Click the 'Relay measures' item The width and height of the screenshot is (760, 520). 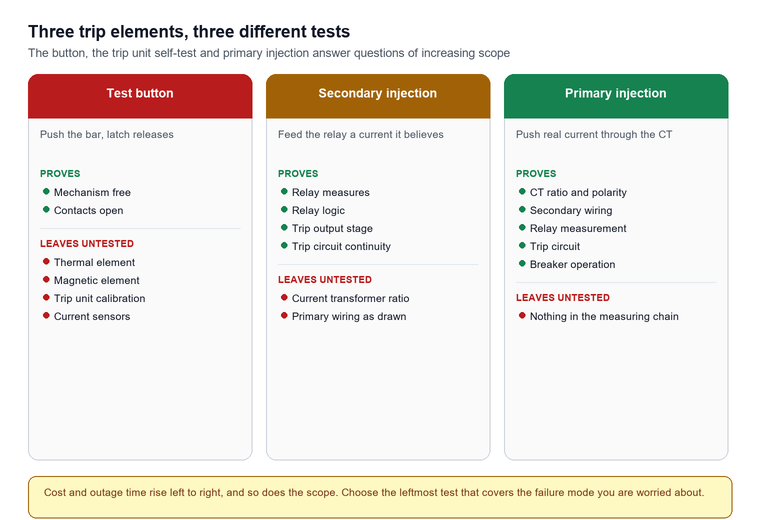point(331,192)
